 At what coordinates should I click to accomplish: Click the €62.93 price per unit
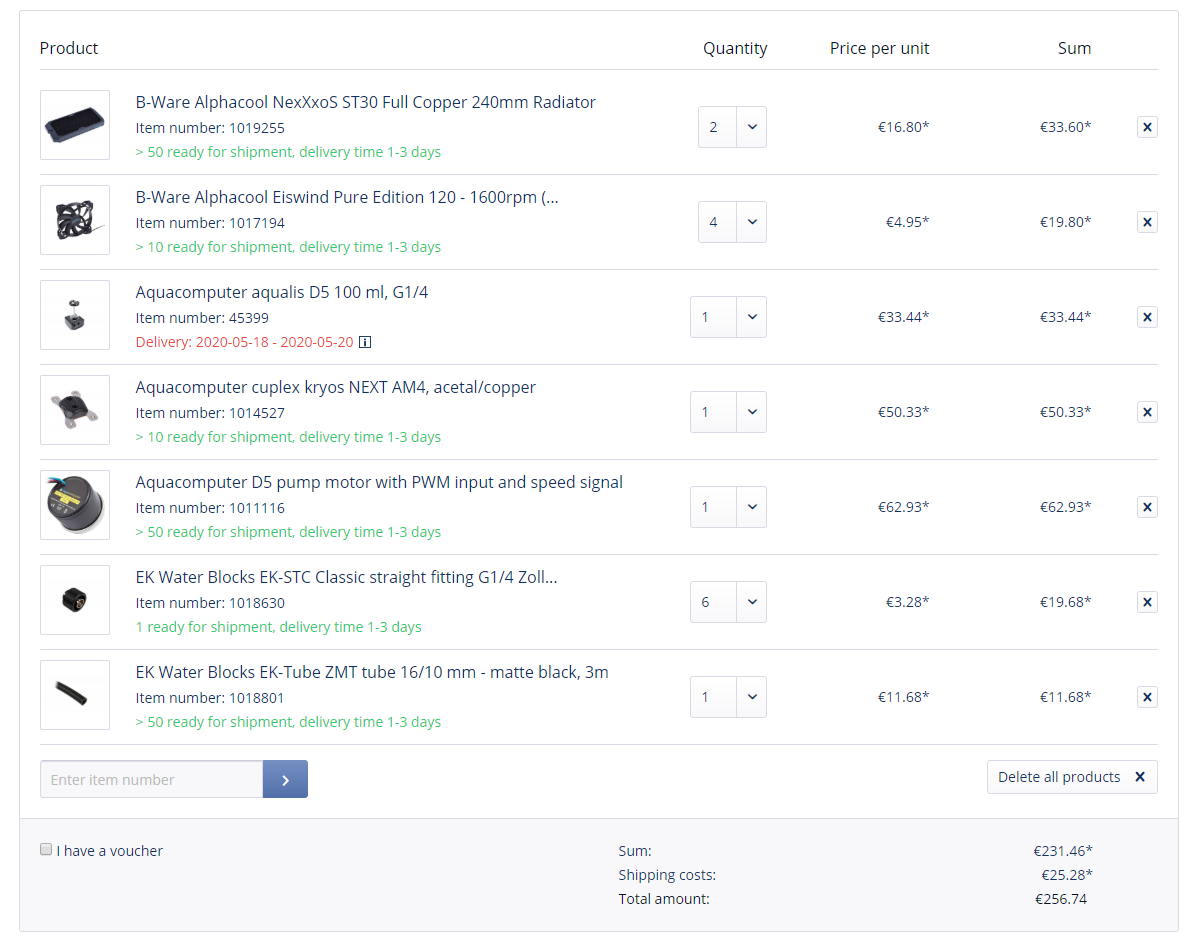click(903, 507)
